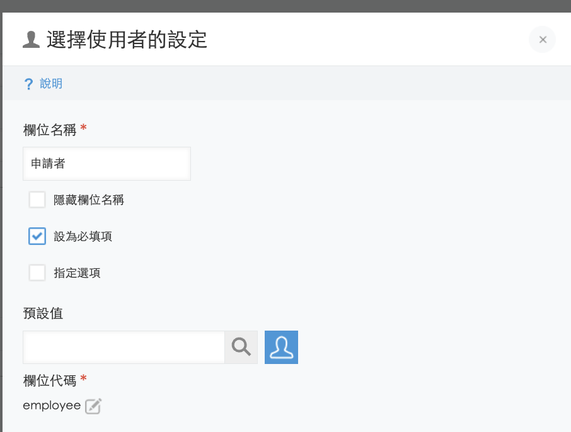Select the employee field code text
Screen dimensions: 571x432
[52, 405]
